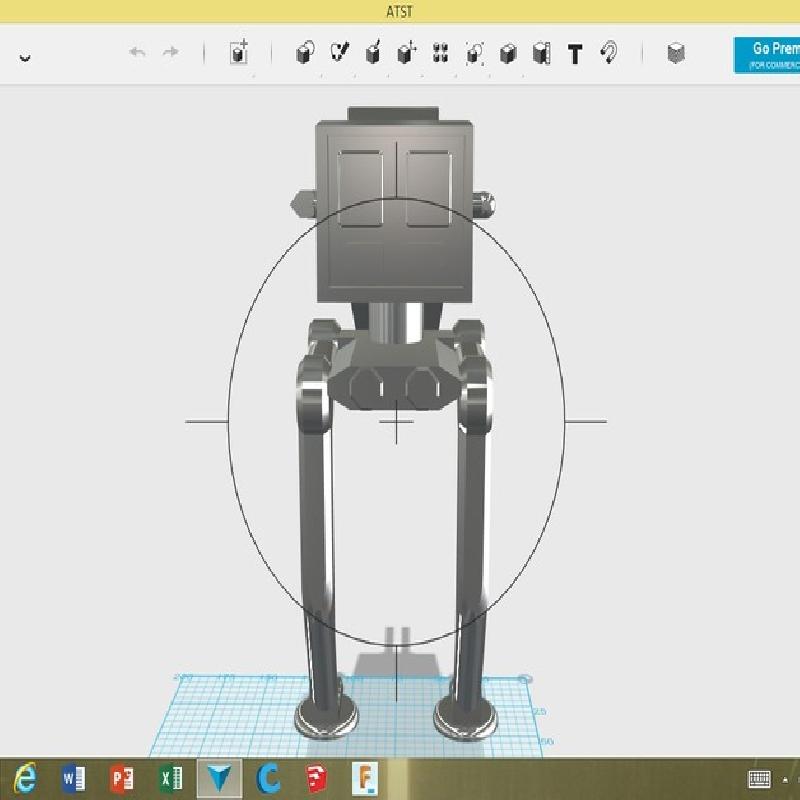Image resolution: width=800 pixels, height=800 pixels.
Task: Redo the last undone action
Action: (x=171, y=52)
